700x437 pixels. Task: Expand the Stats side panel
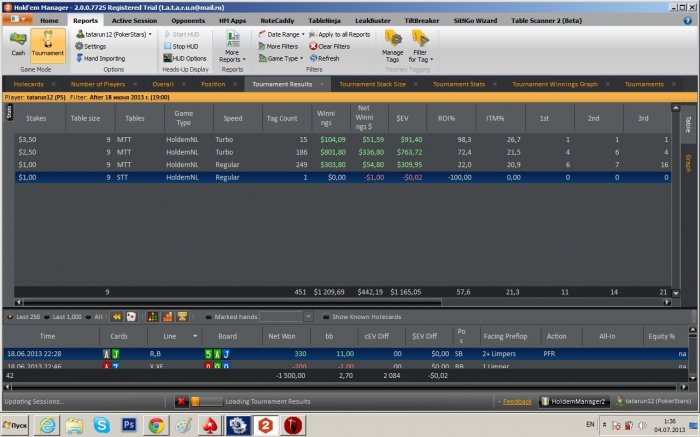9,112
